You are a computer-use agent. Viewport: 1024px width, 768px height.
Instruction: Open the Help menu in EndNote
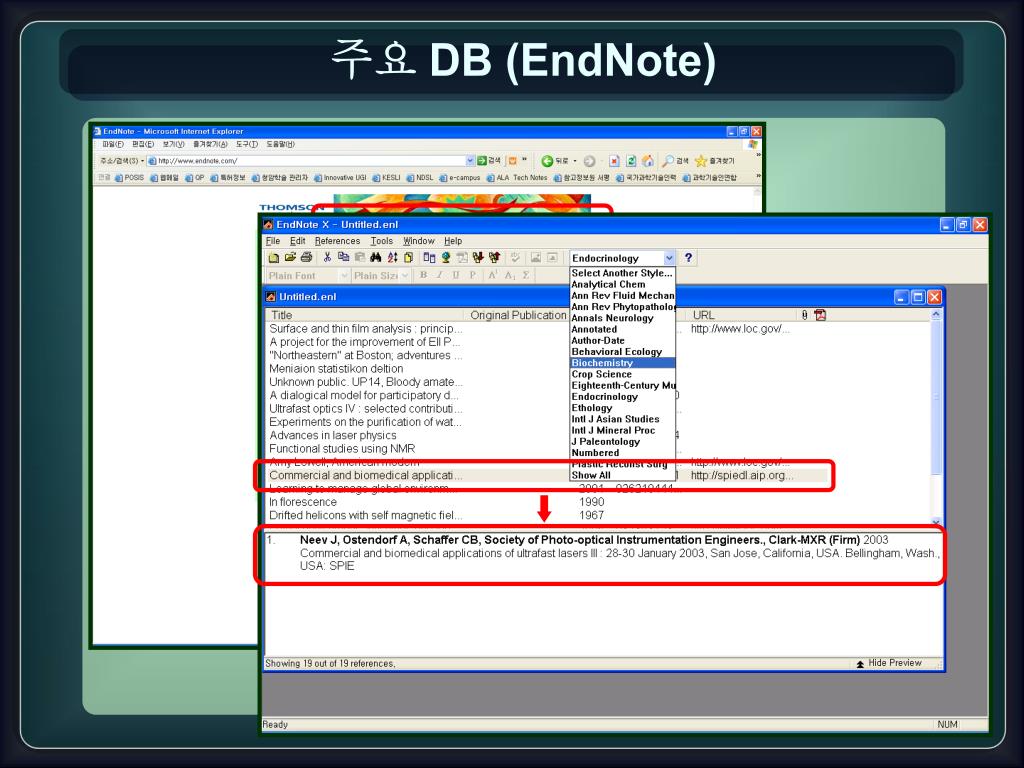point(453,241)
